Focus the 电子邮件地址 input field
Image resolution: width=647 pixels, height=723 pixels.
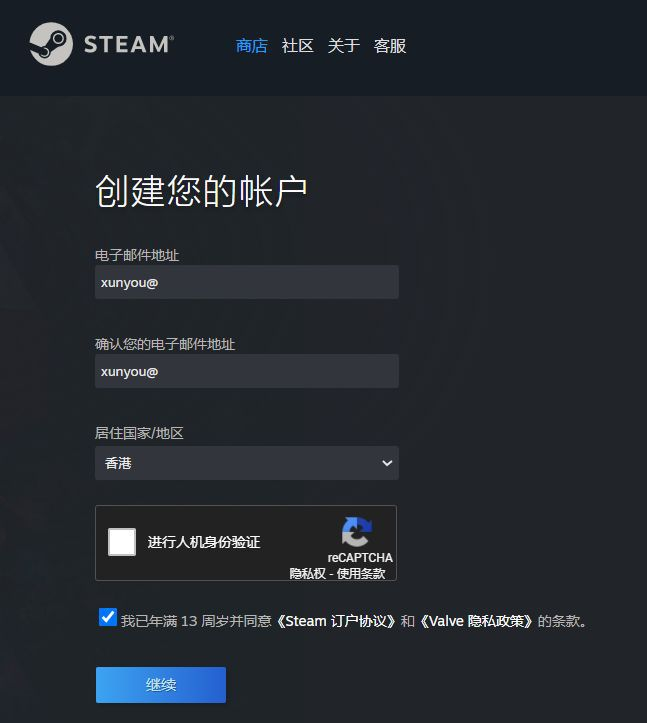tap(247, 282)
